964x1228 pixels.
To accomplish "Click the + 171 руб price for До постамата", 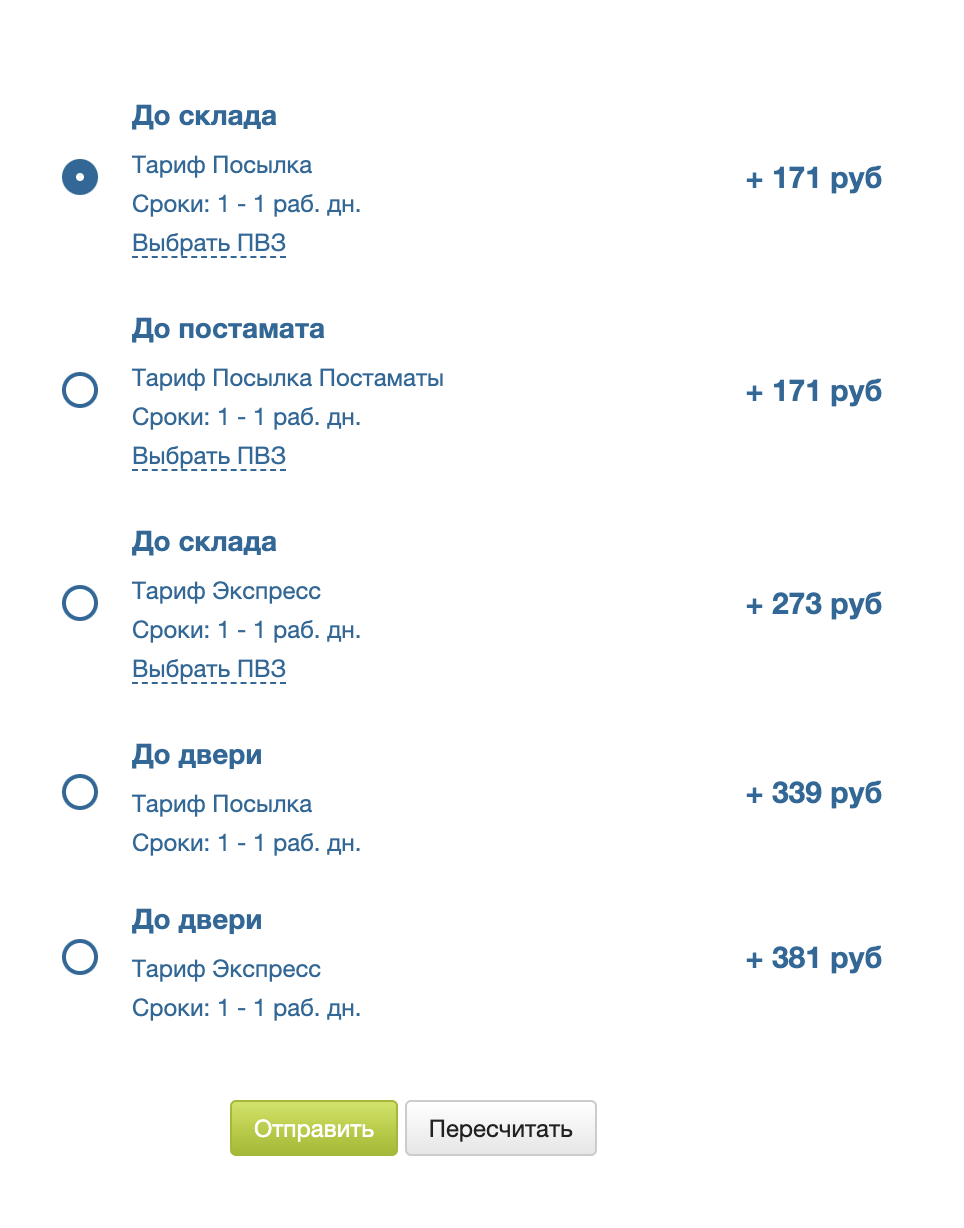I will click(814, 391).
